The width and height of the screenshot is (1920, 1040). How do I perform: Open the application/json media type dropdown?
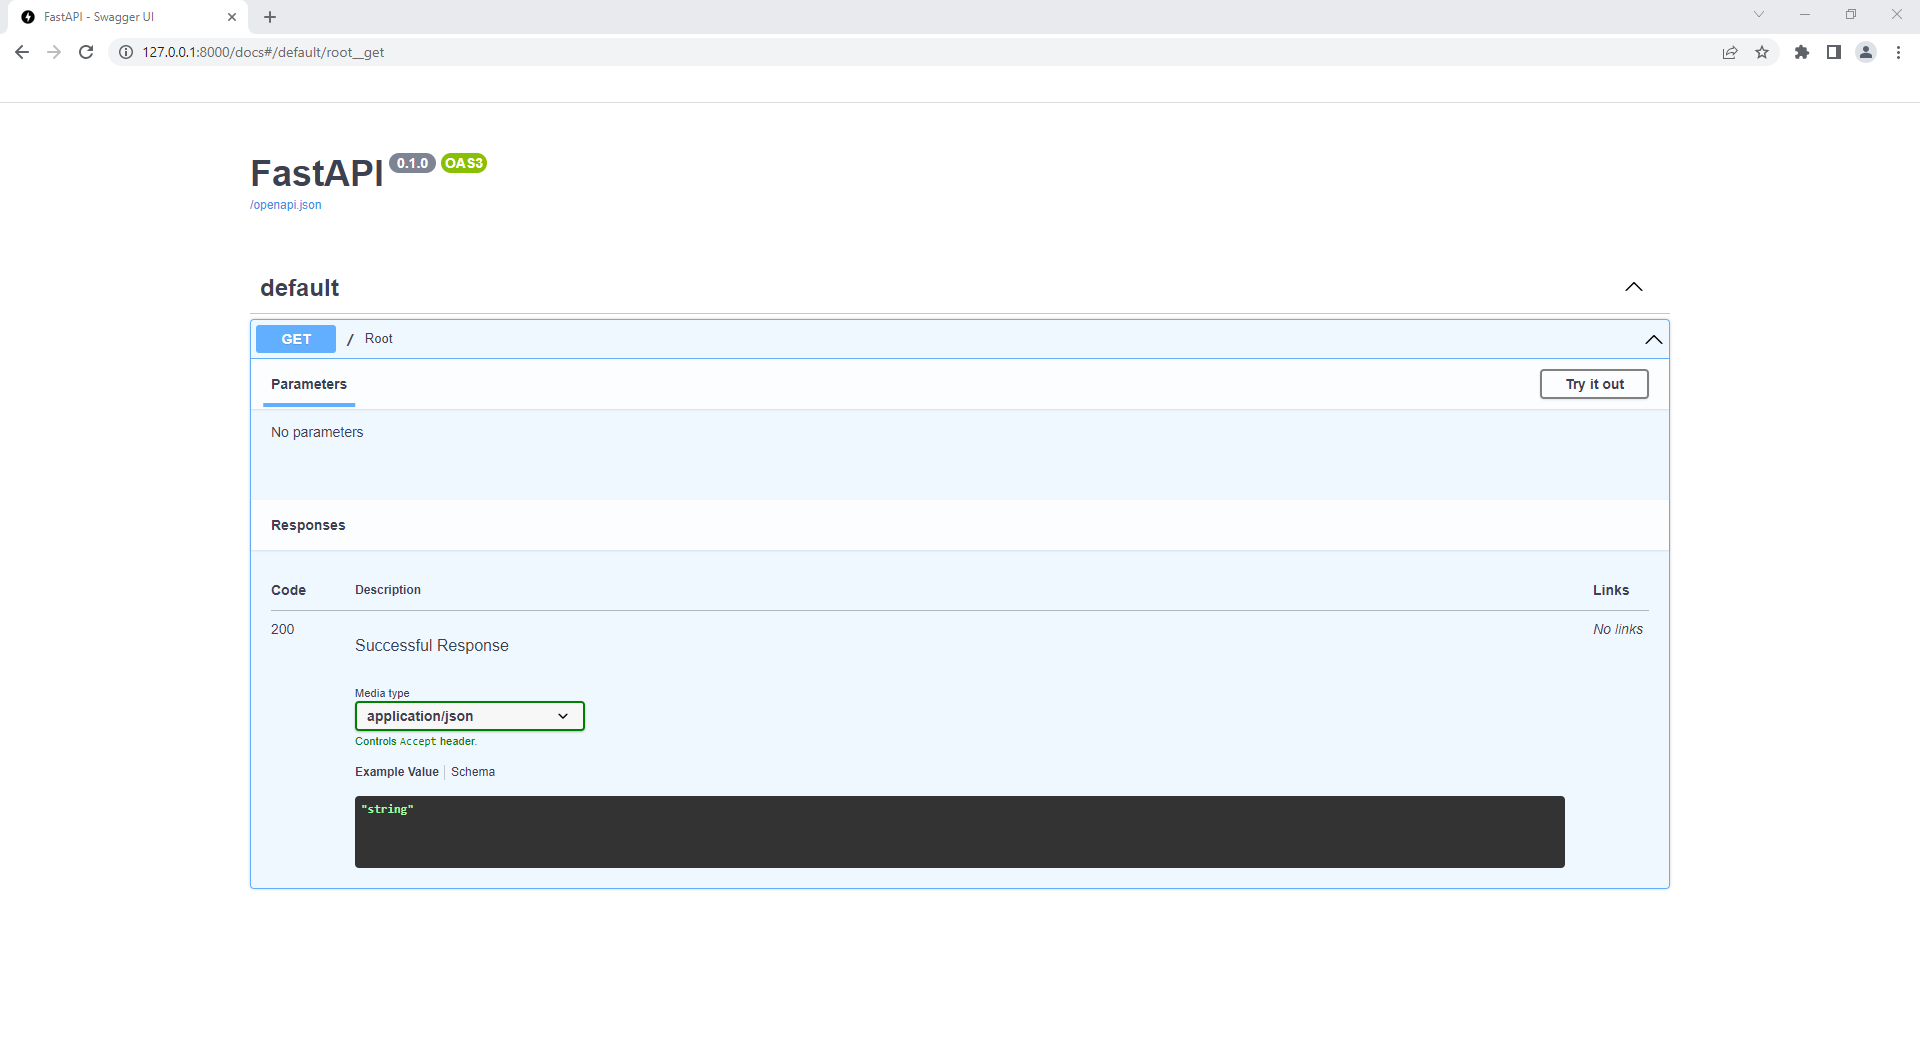(x=470, y=716)
